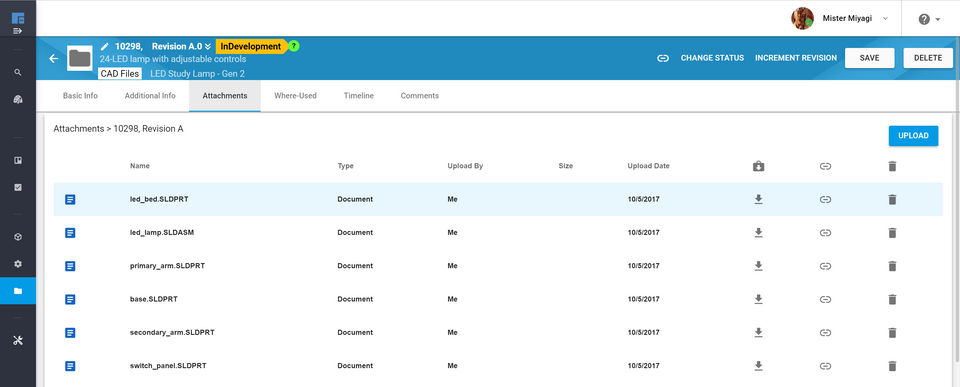
Task: Delete led_bed.SLDPRT via its trash icon
Action: pos(892,200)
